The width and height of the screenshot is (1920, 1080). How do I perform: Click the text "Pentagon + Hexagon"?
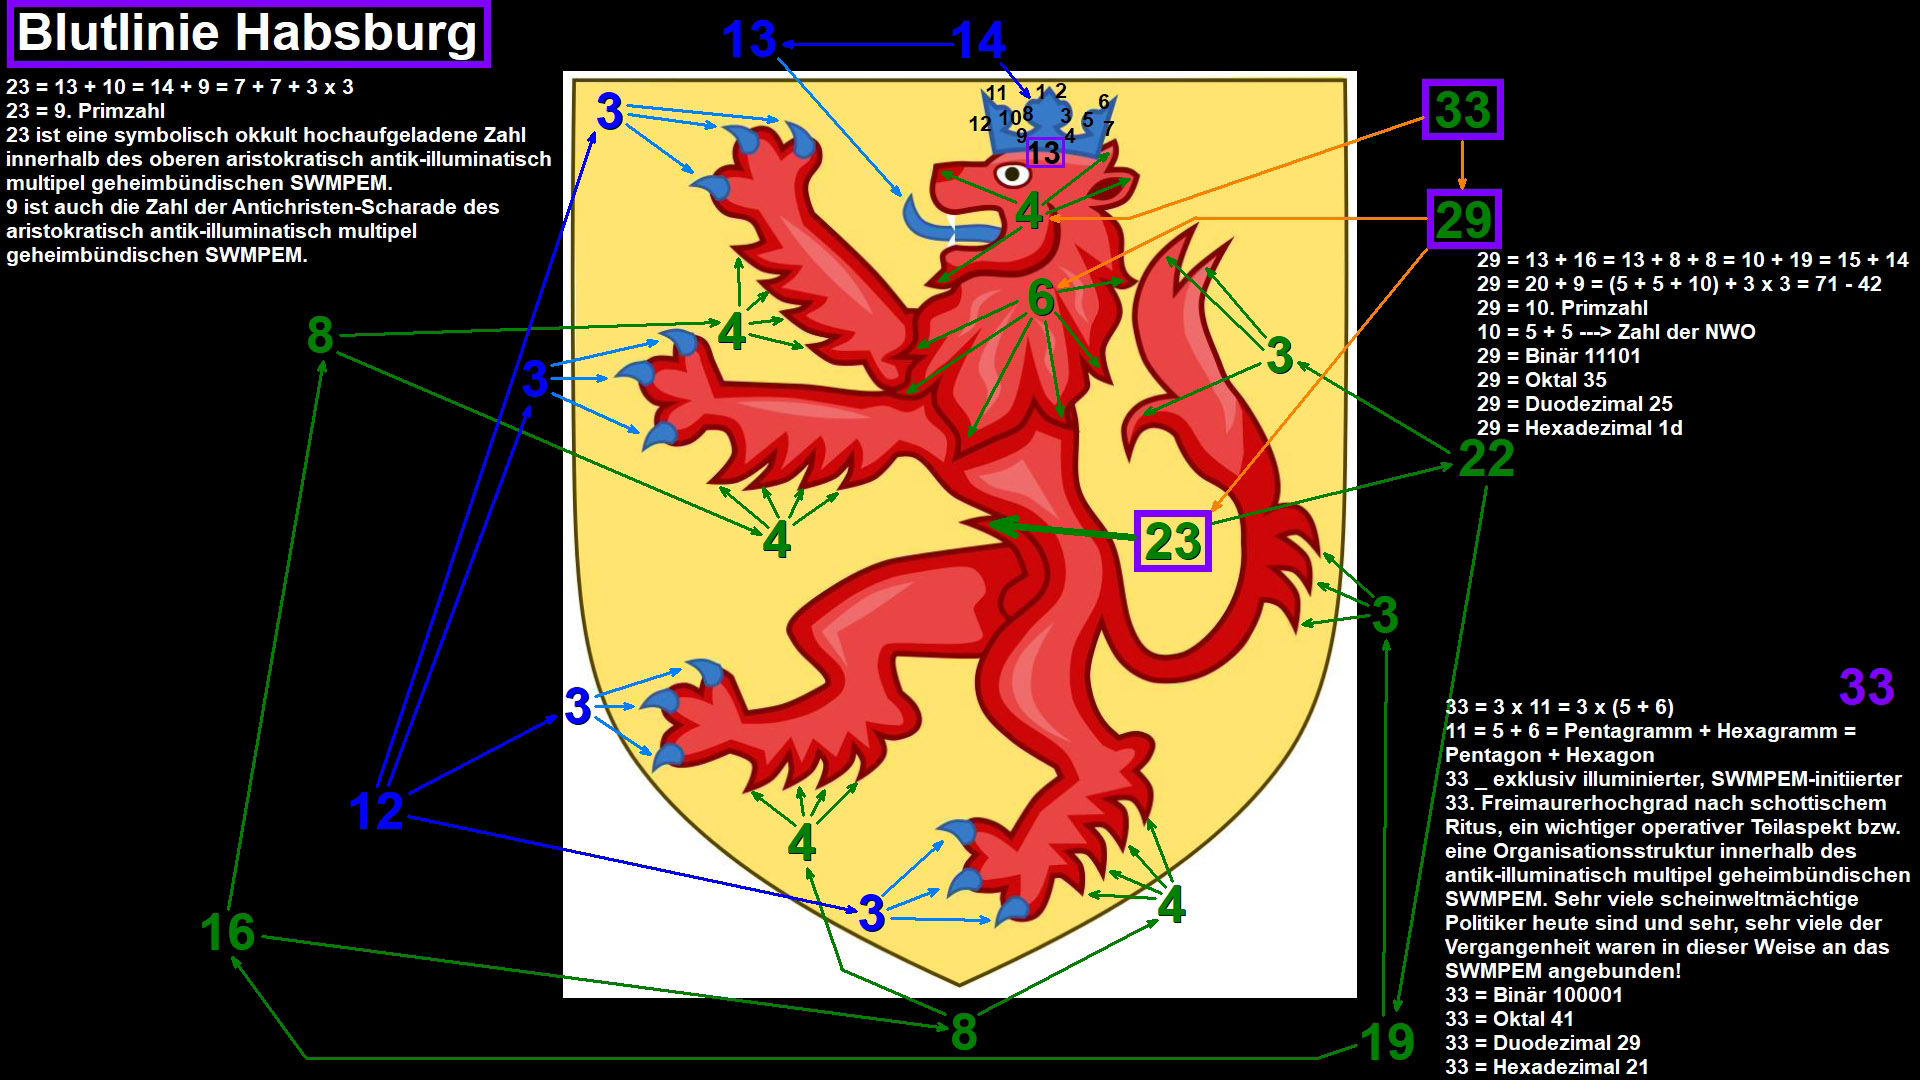point(1549,755)
